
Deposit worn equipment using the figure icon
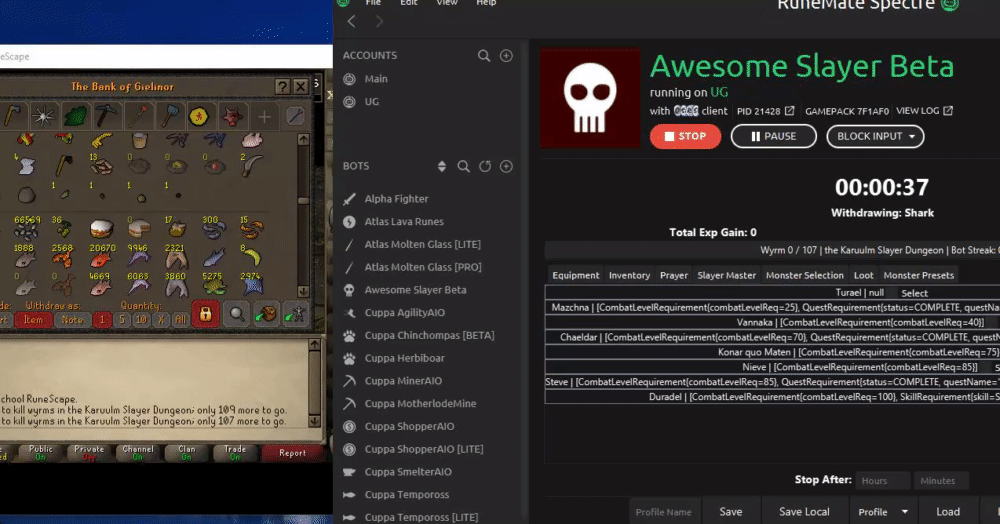(x=295, y=314)
